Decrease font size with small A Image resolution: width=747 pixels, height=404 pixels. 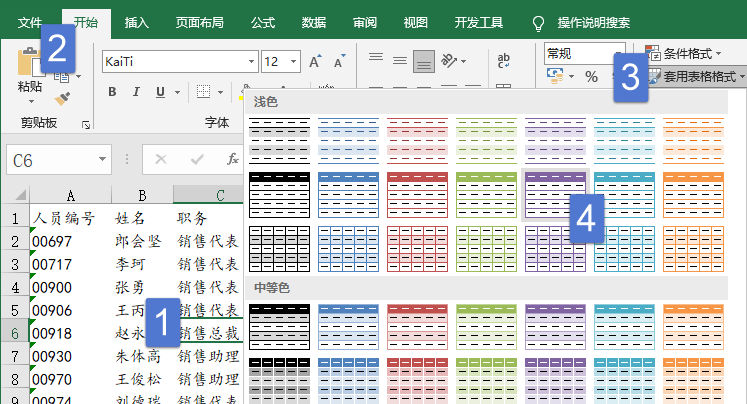(339, 61)
